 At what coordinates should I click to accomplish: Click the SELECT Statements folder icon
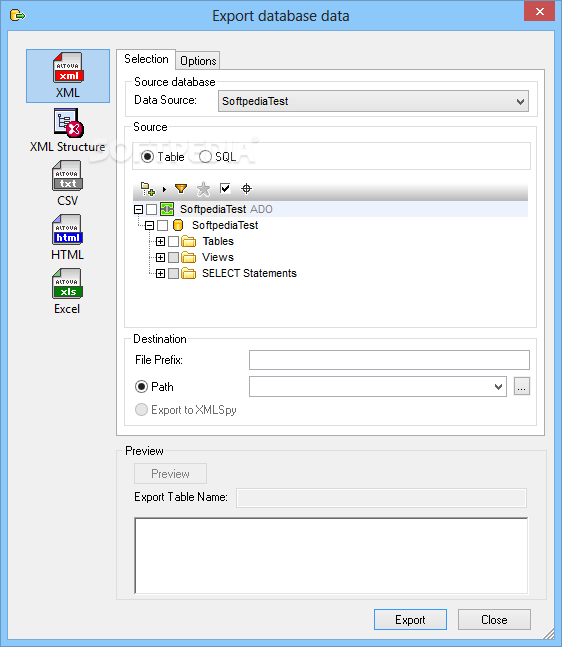click(189, 274)
